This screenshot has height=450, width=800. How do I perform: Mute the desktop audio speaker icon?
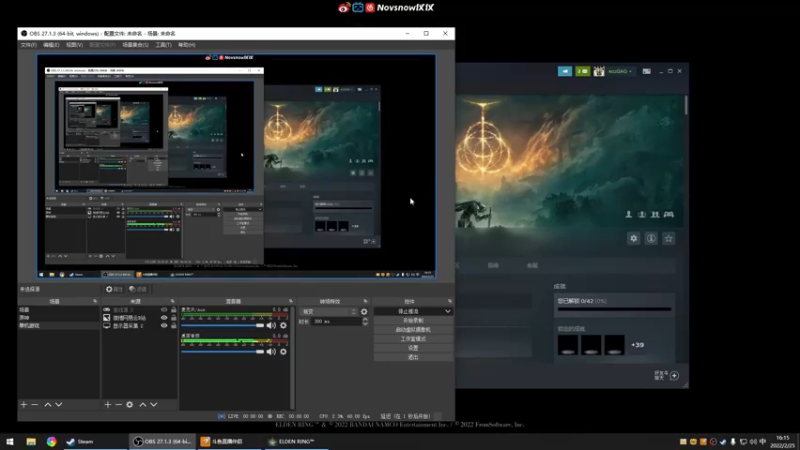point(271,352)
